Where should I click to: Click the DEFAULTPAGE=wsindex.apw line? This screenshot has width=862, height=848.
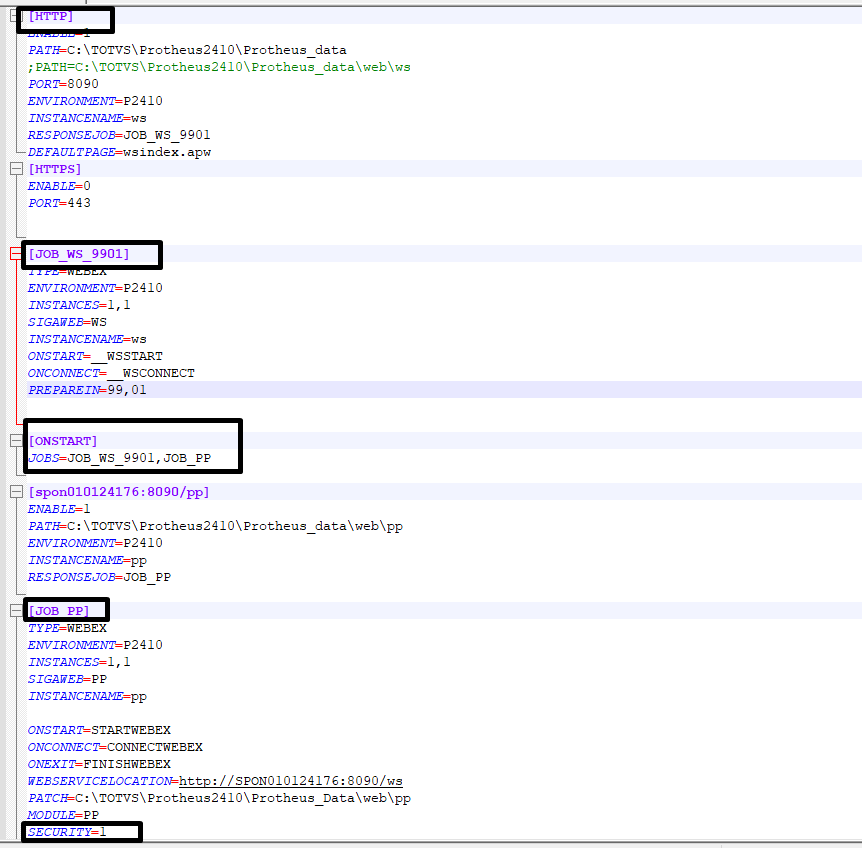(x=119, y=152)
